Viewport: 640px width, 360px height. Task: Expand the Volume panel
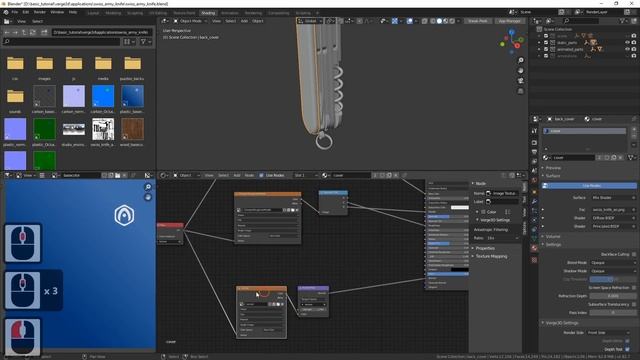point(553,236)
